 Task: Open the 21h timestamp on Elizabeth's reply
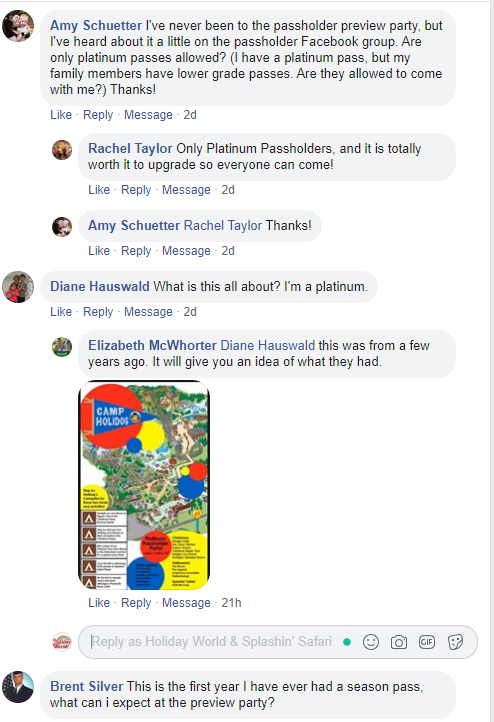[231, 603]
